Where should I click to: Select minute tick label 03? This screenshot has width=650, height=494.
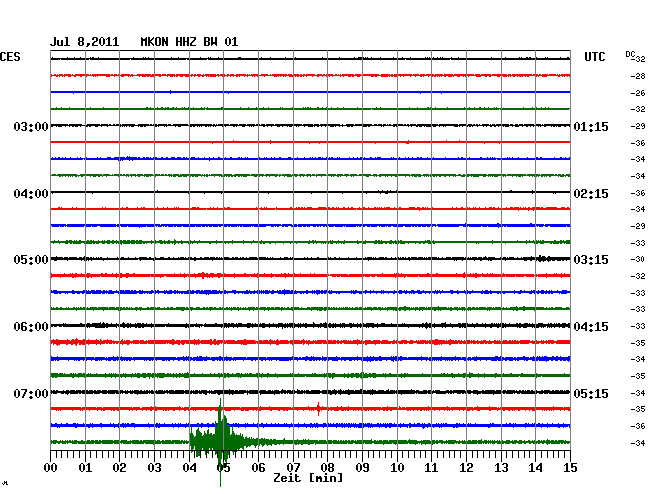click(x=155, y=468)
